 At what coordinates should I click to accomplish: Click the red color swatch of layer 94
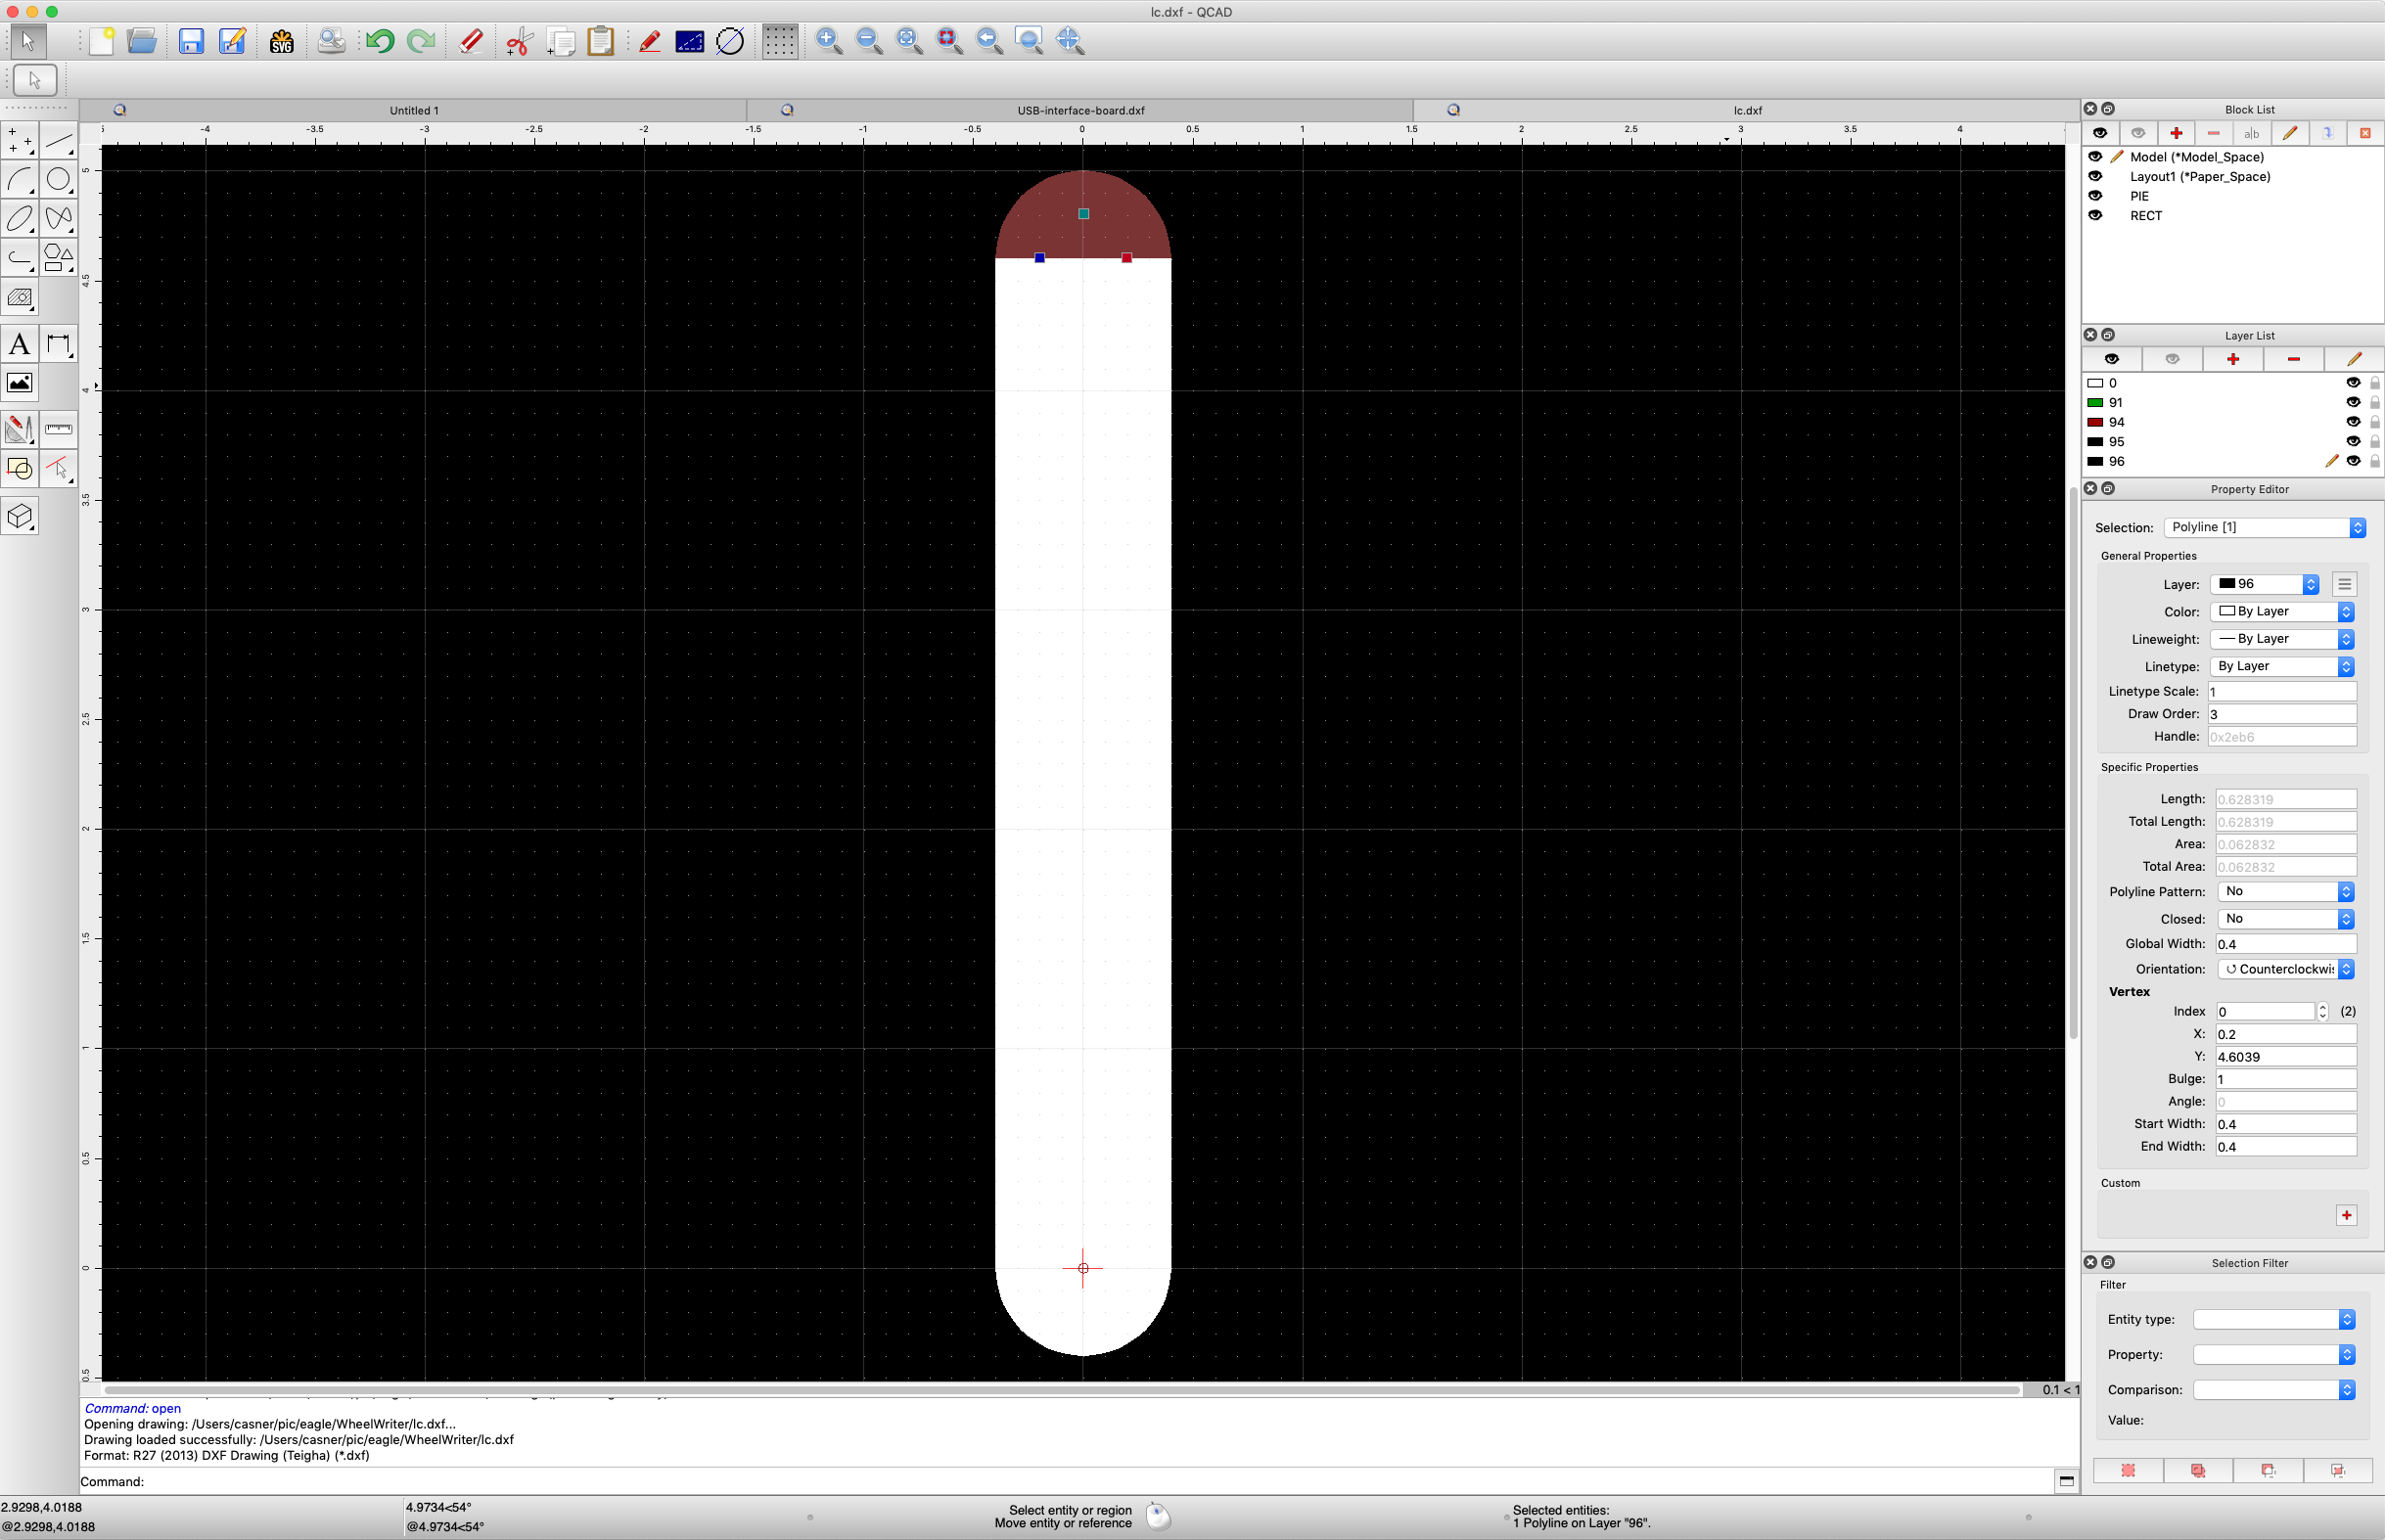2095,422
